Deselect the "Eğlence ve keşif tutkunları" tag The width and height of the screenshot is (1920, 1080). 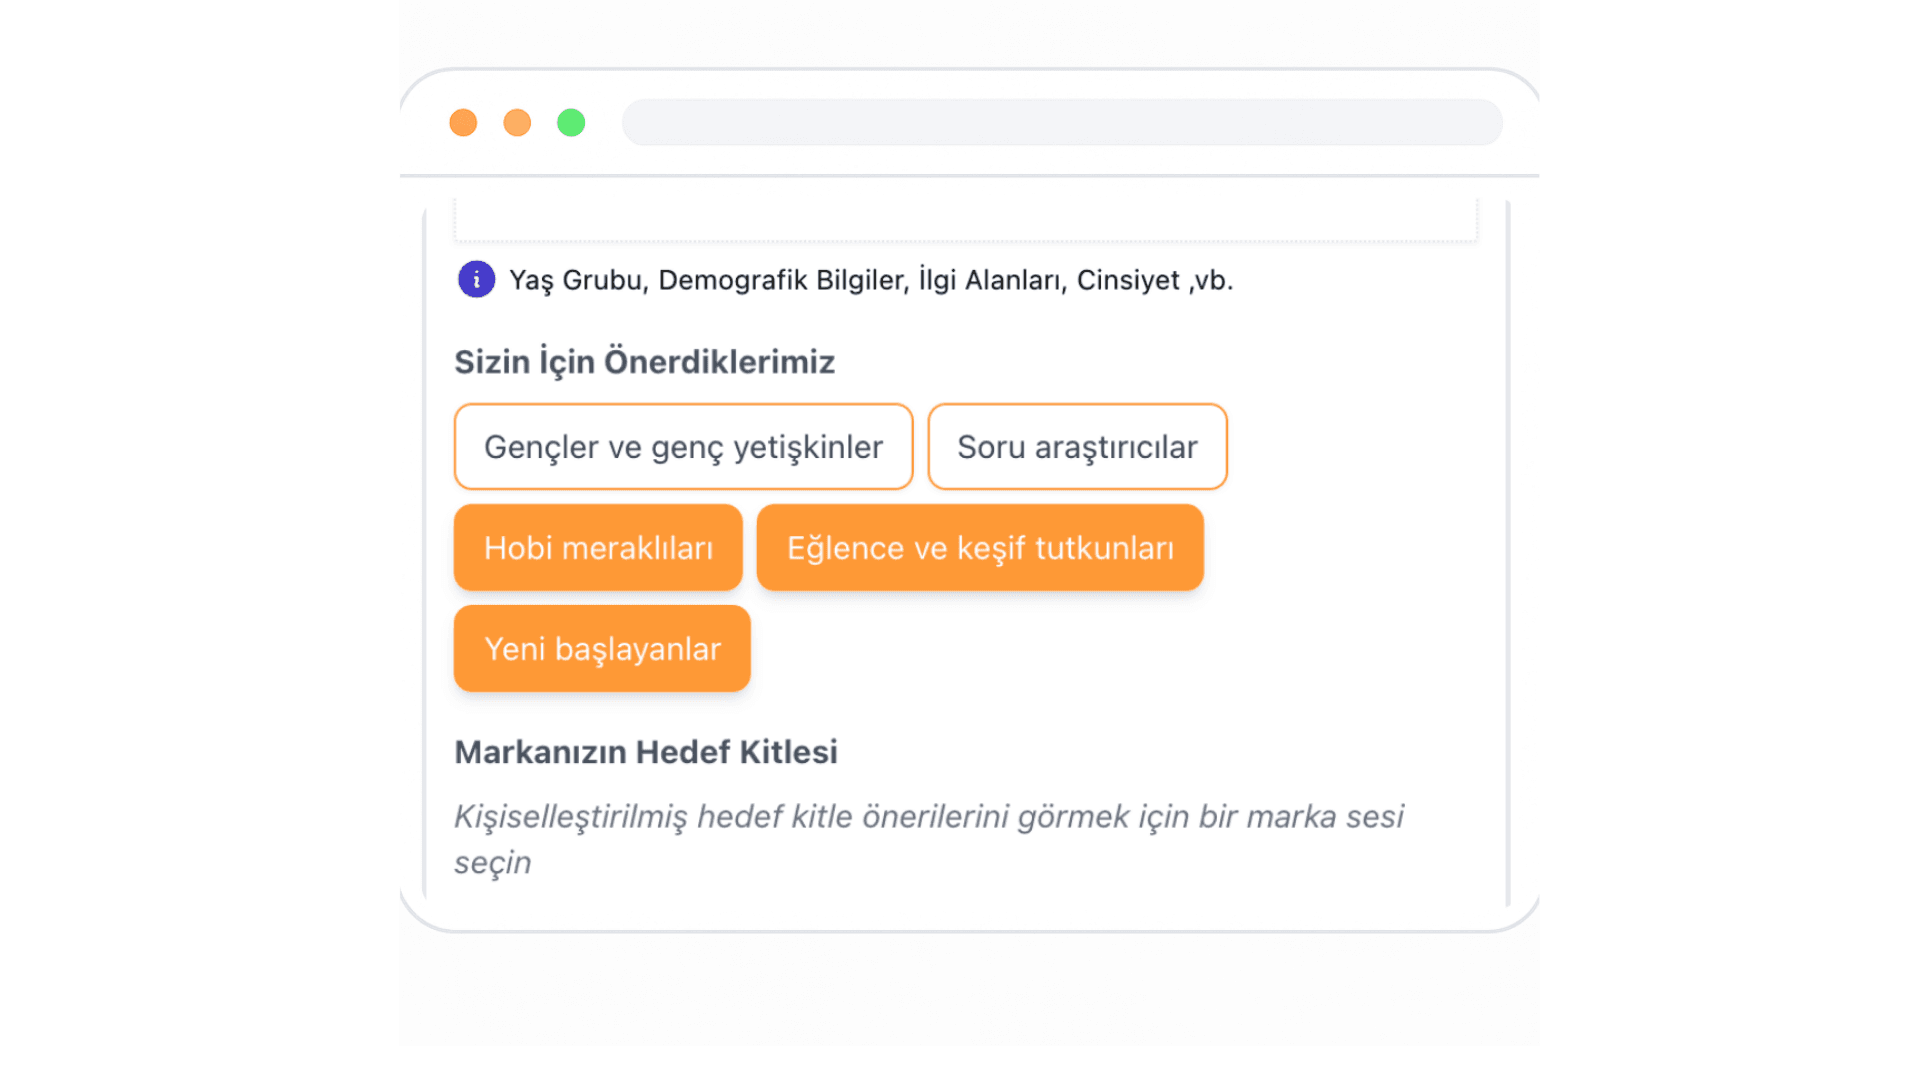[x=980, y=547]
